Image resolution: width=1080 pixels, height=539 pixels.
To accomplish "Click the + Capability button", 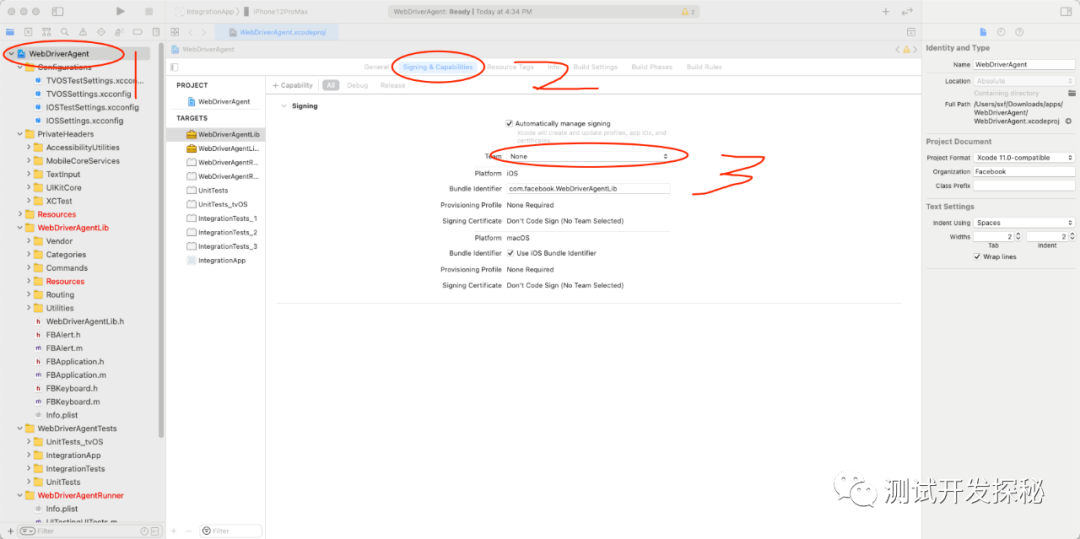I will tap(293, 85).
